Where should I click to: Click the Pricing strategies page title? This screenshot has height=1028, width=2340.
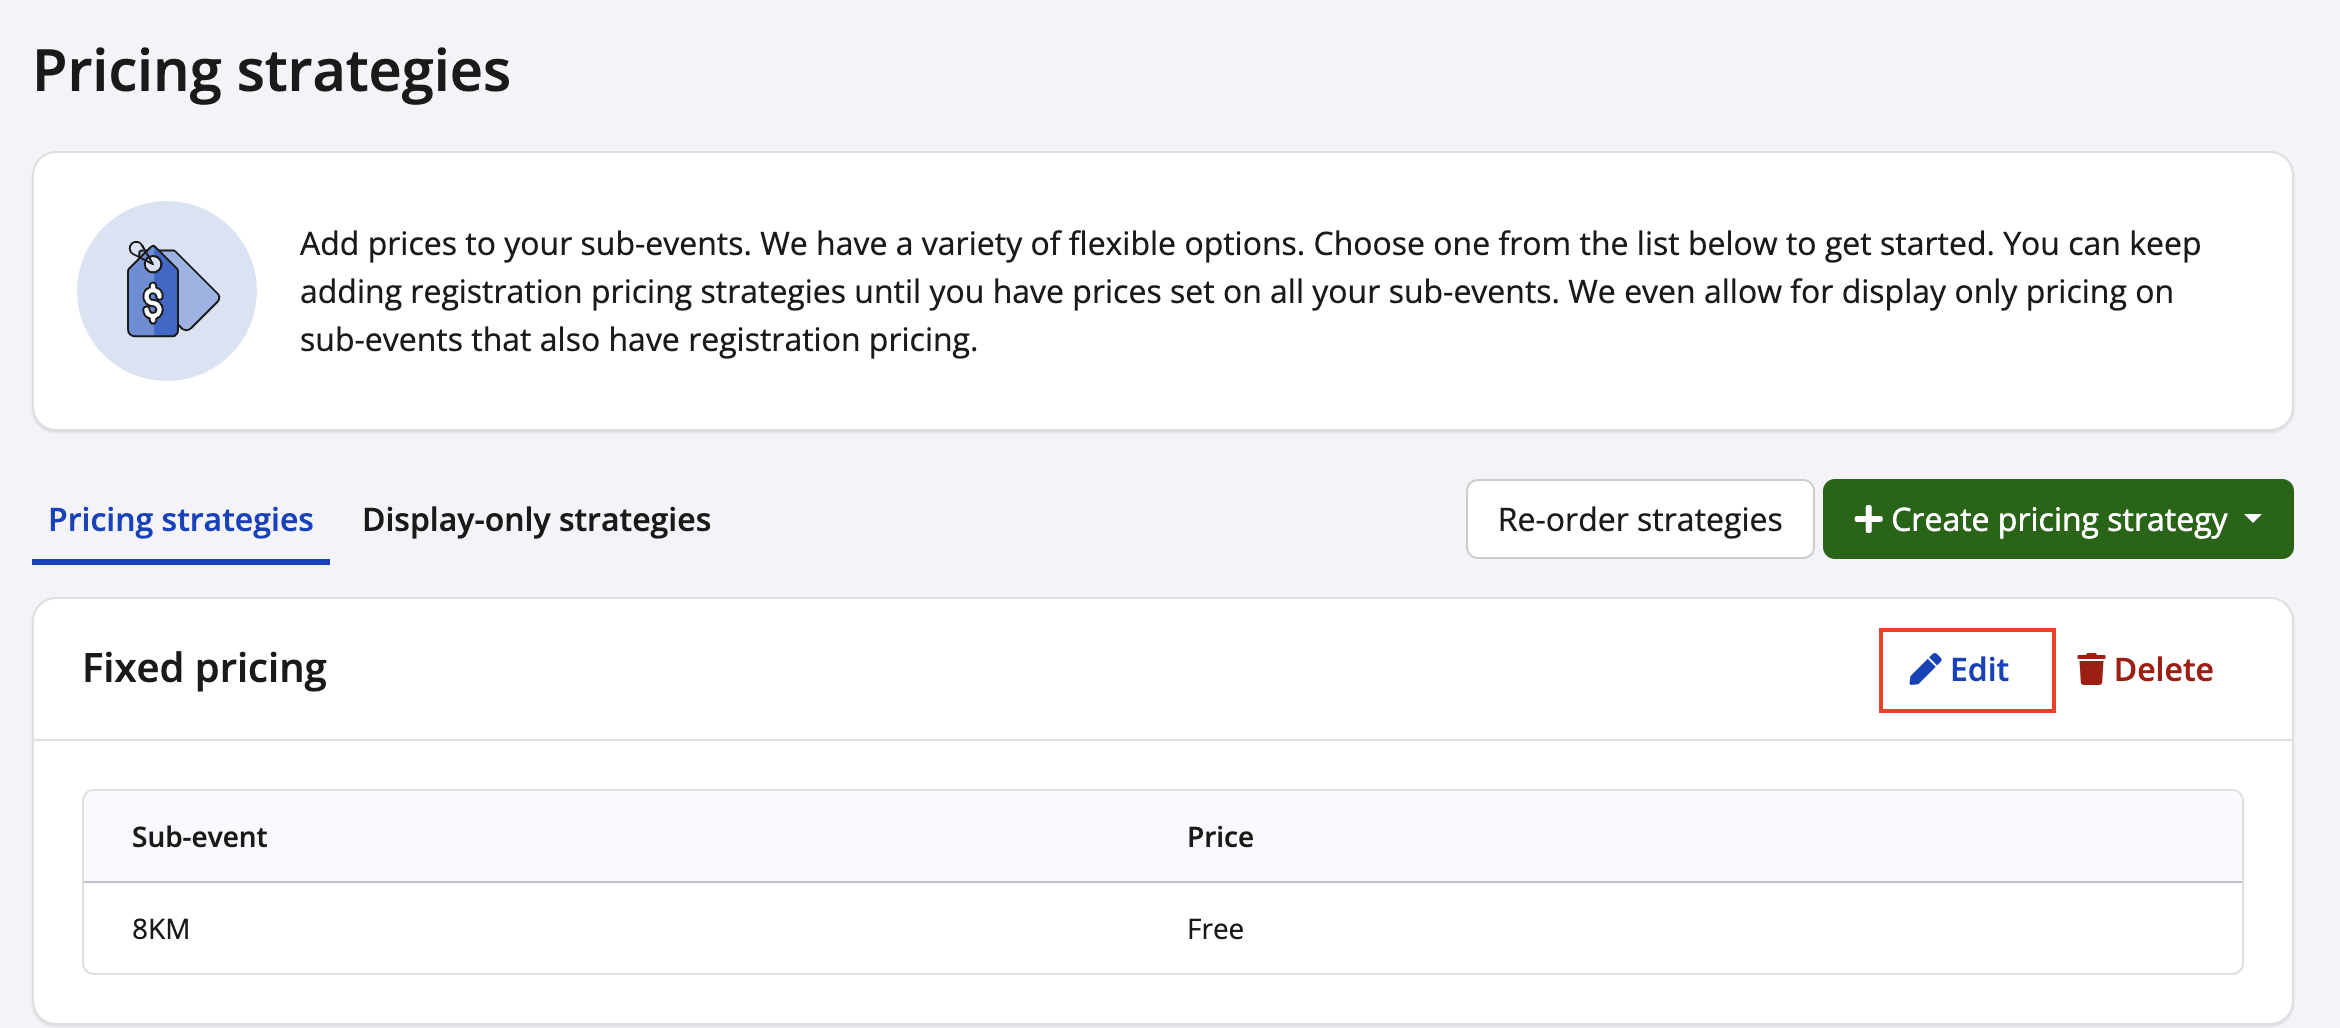point(271,71)
